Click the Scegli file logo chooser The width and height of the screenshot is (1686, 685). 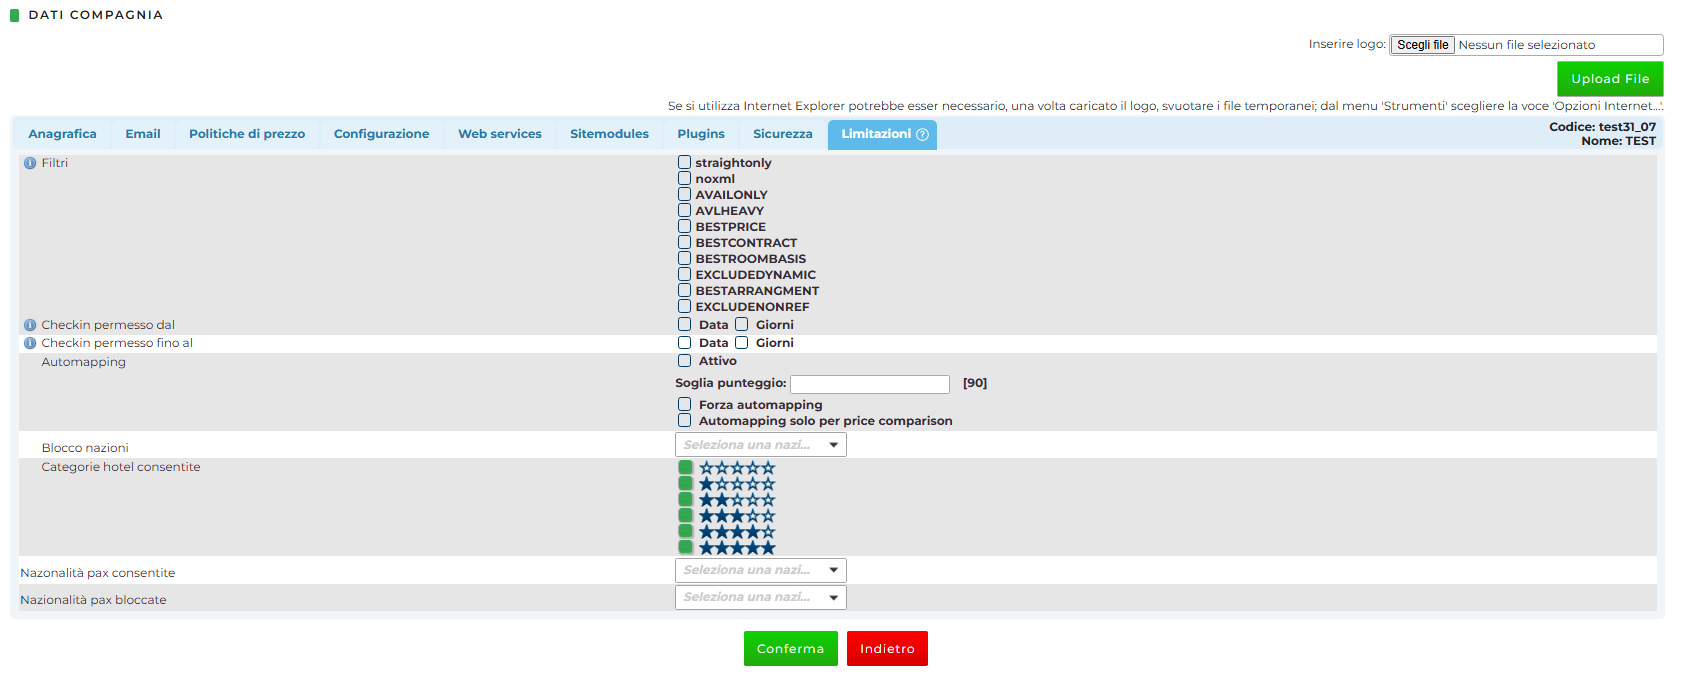[1422, 45]
